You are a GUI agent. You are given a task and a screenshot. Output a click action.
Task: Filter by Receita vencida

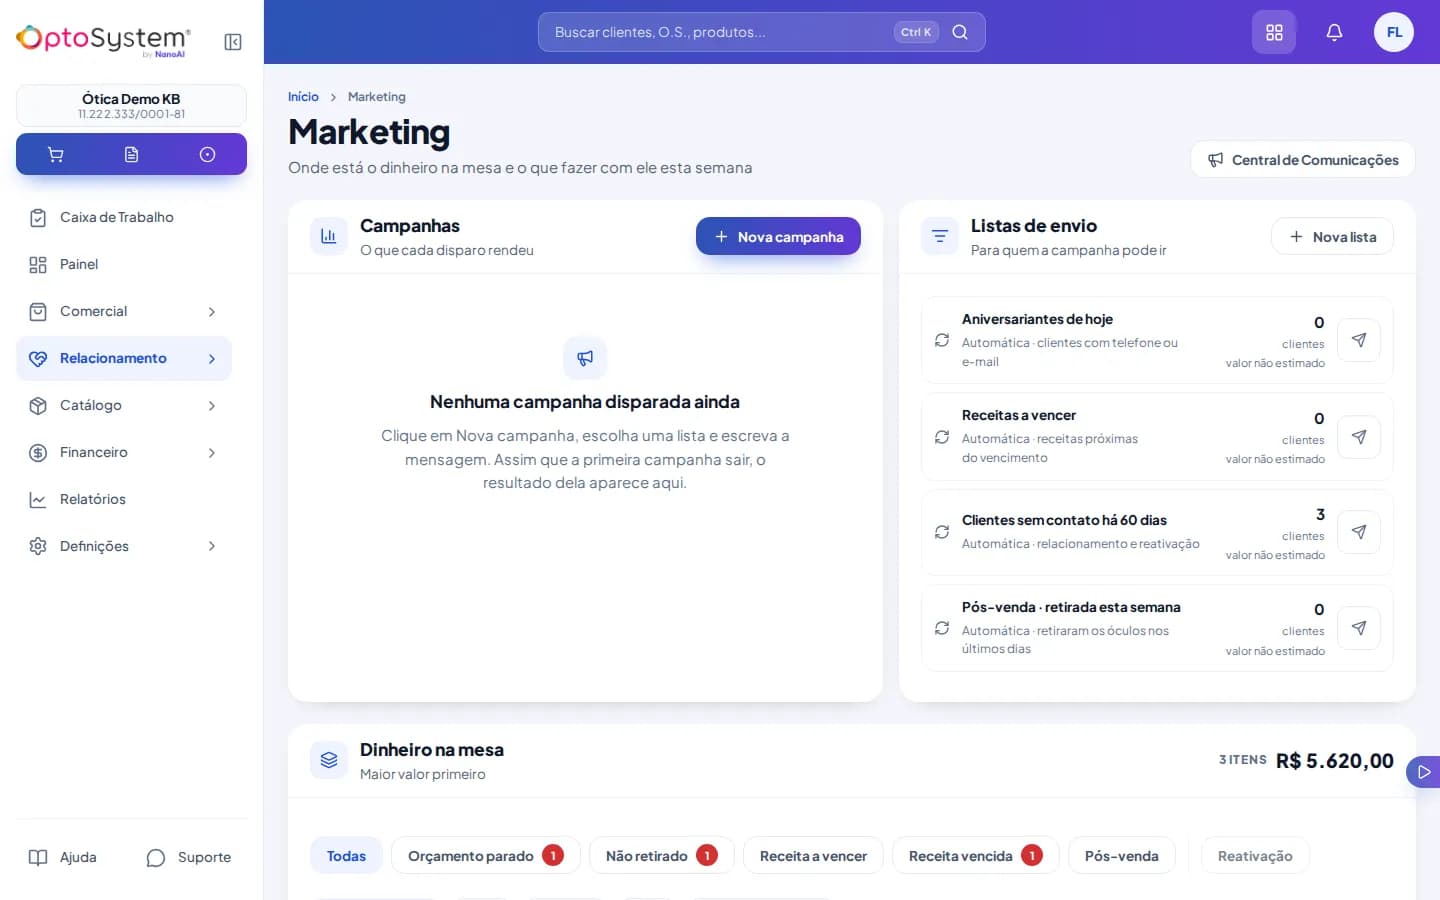tap(976, 856)
